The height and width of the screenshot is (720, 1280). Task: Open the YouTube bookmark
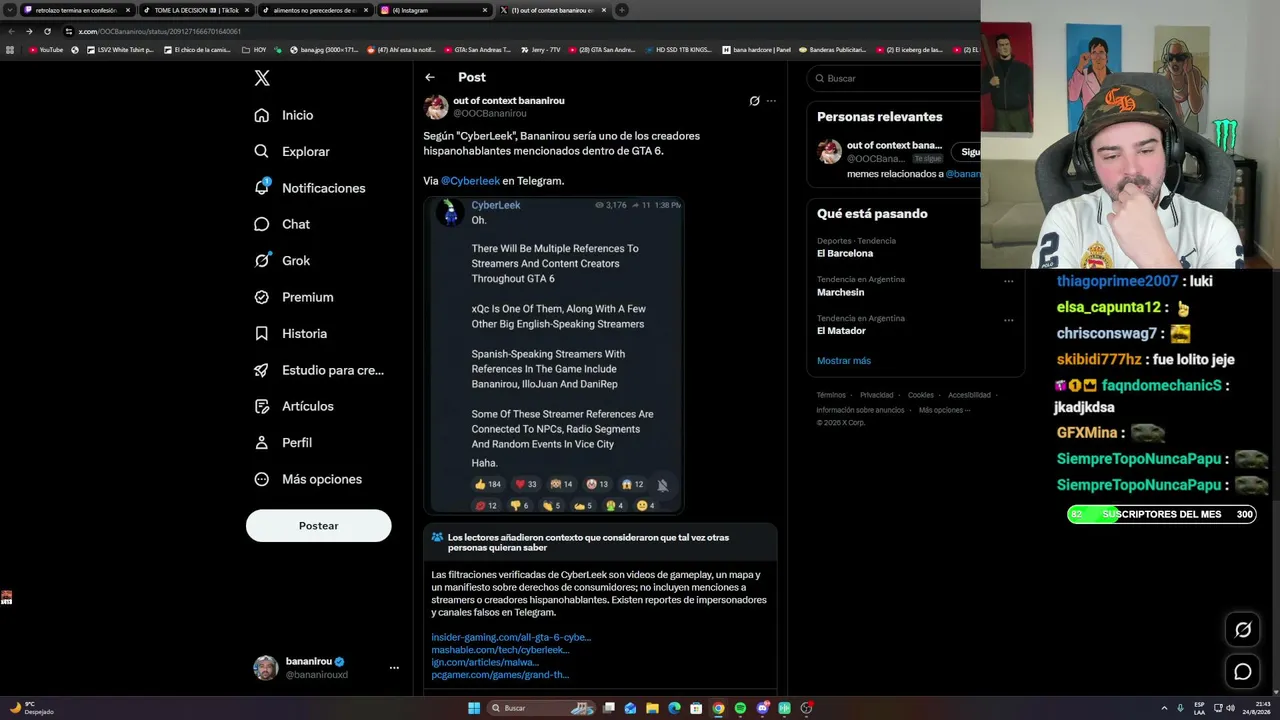point(46,49)
